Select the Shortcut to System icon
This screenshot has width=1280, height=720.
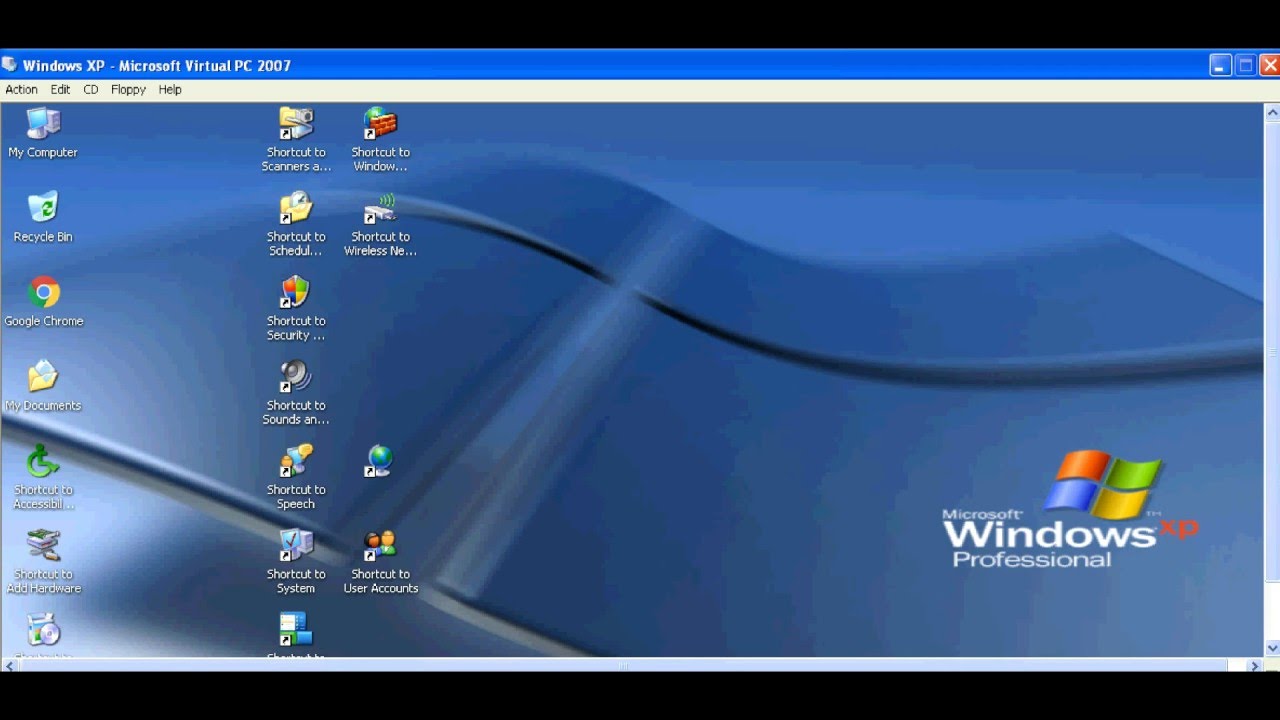point(296,561)
